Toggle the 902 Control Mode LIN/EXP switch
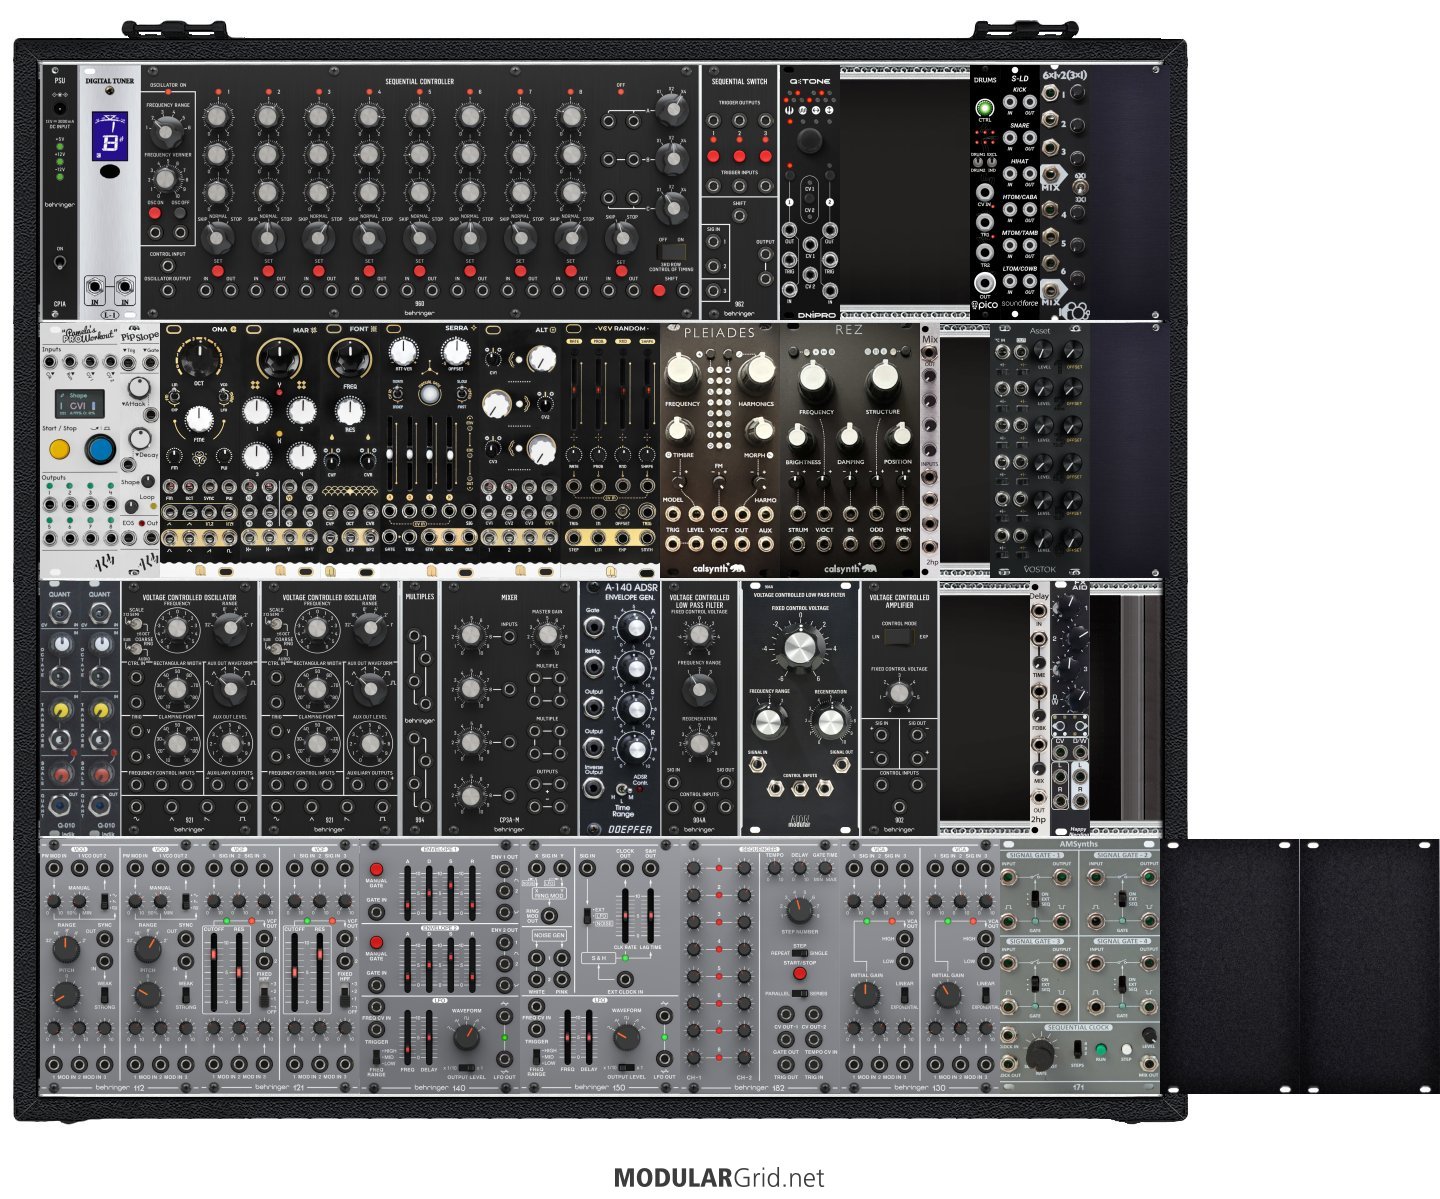 coord(899,636)
